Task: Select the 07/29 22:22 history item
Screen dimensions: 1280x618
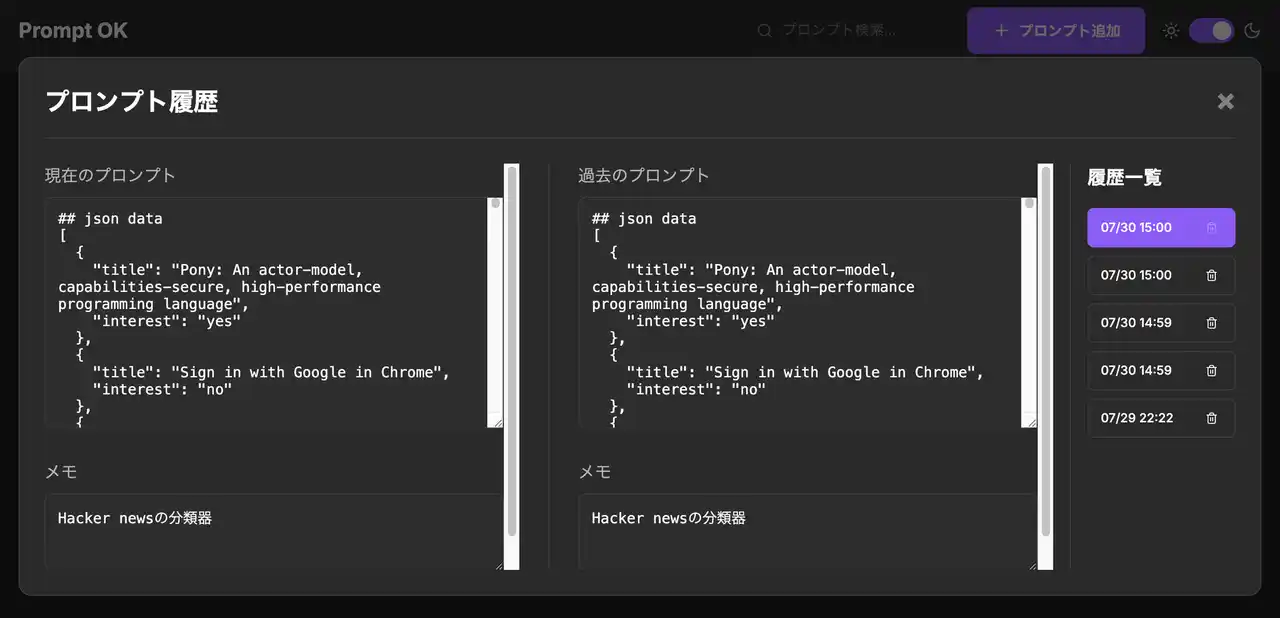Action: tap(1137, 418)
